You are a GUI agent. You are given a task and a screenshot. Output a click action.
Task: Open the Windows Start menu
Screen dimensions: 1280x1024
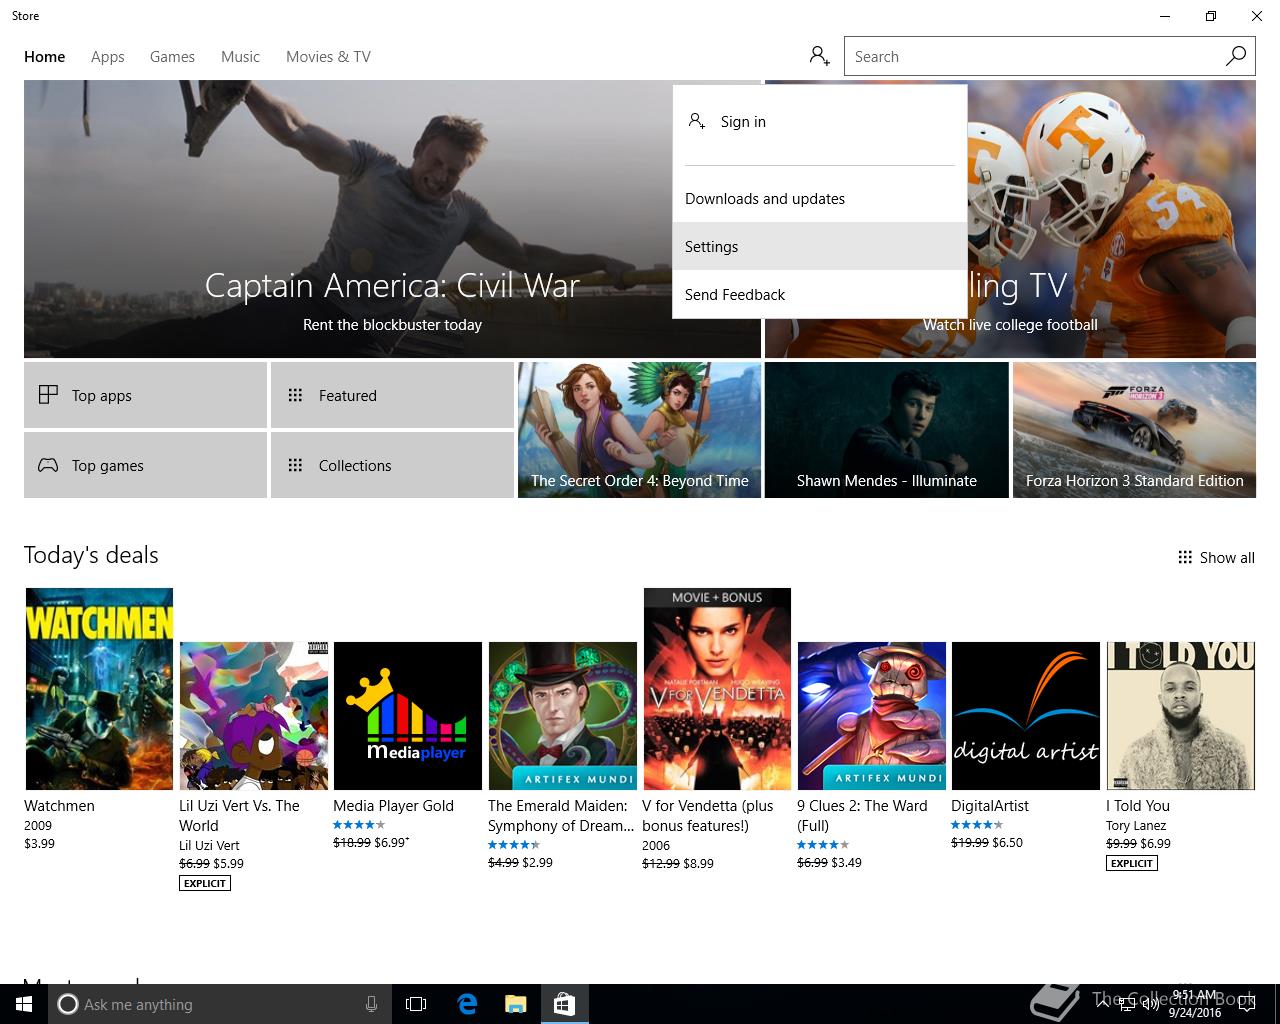tap(24, 1004)
